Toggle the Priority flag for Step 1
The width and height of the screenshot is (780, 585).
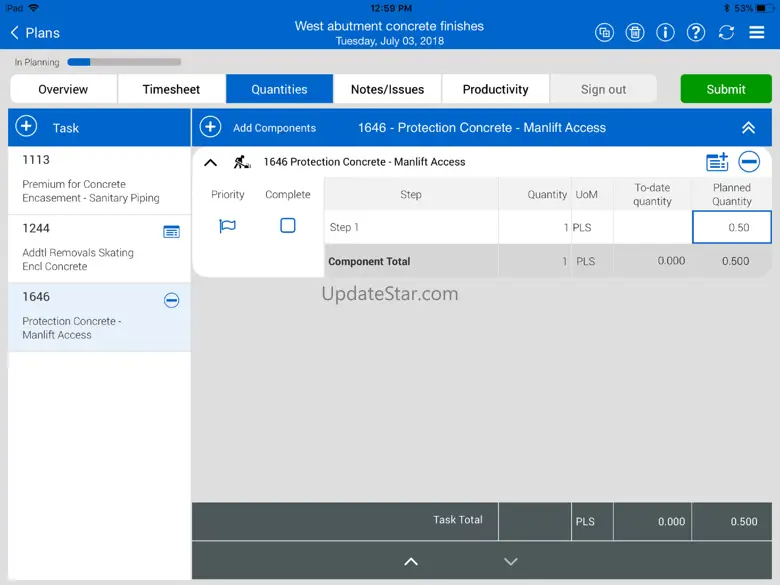[x=228, y=226]
